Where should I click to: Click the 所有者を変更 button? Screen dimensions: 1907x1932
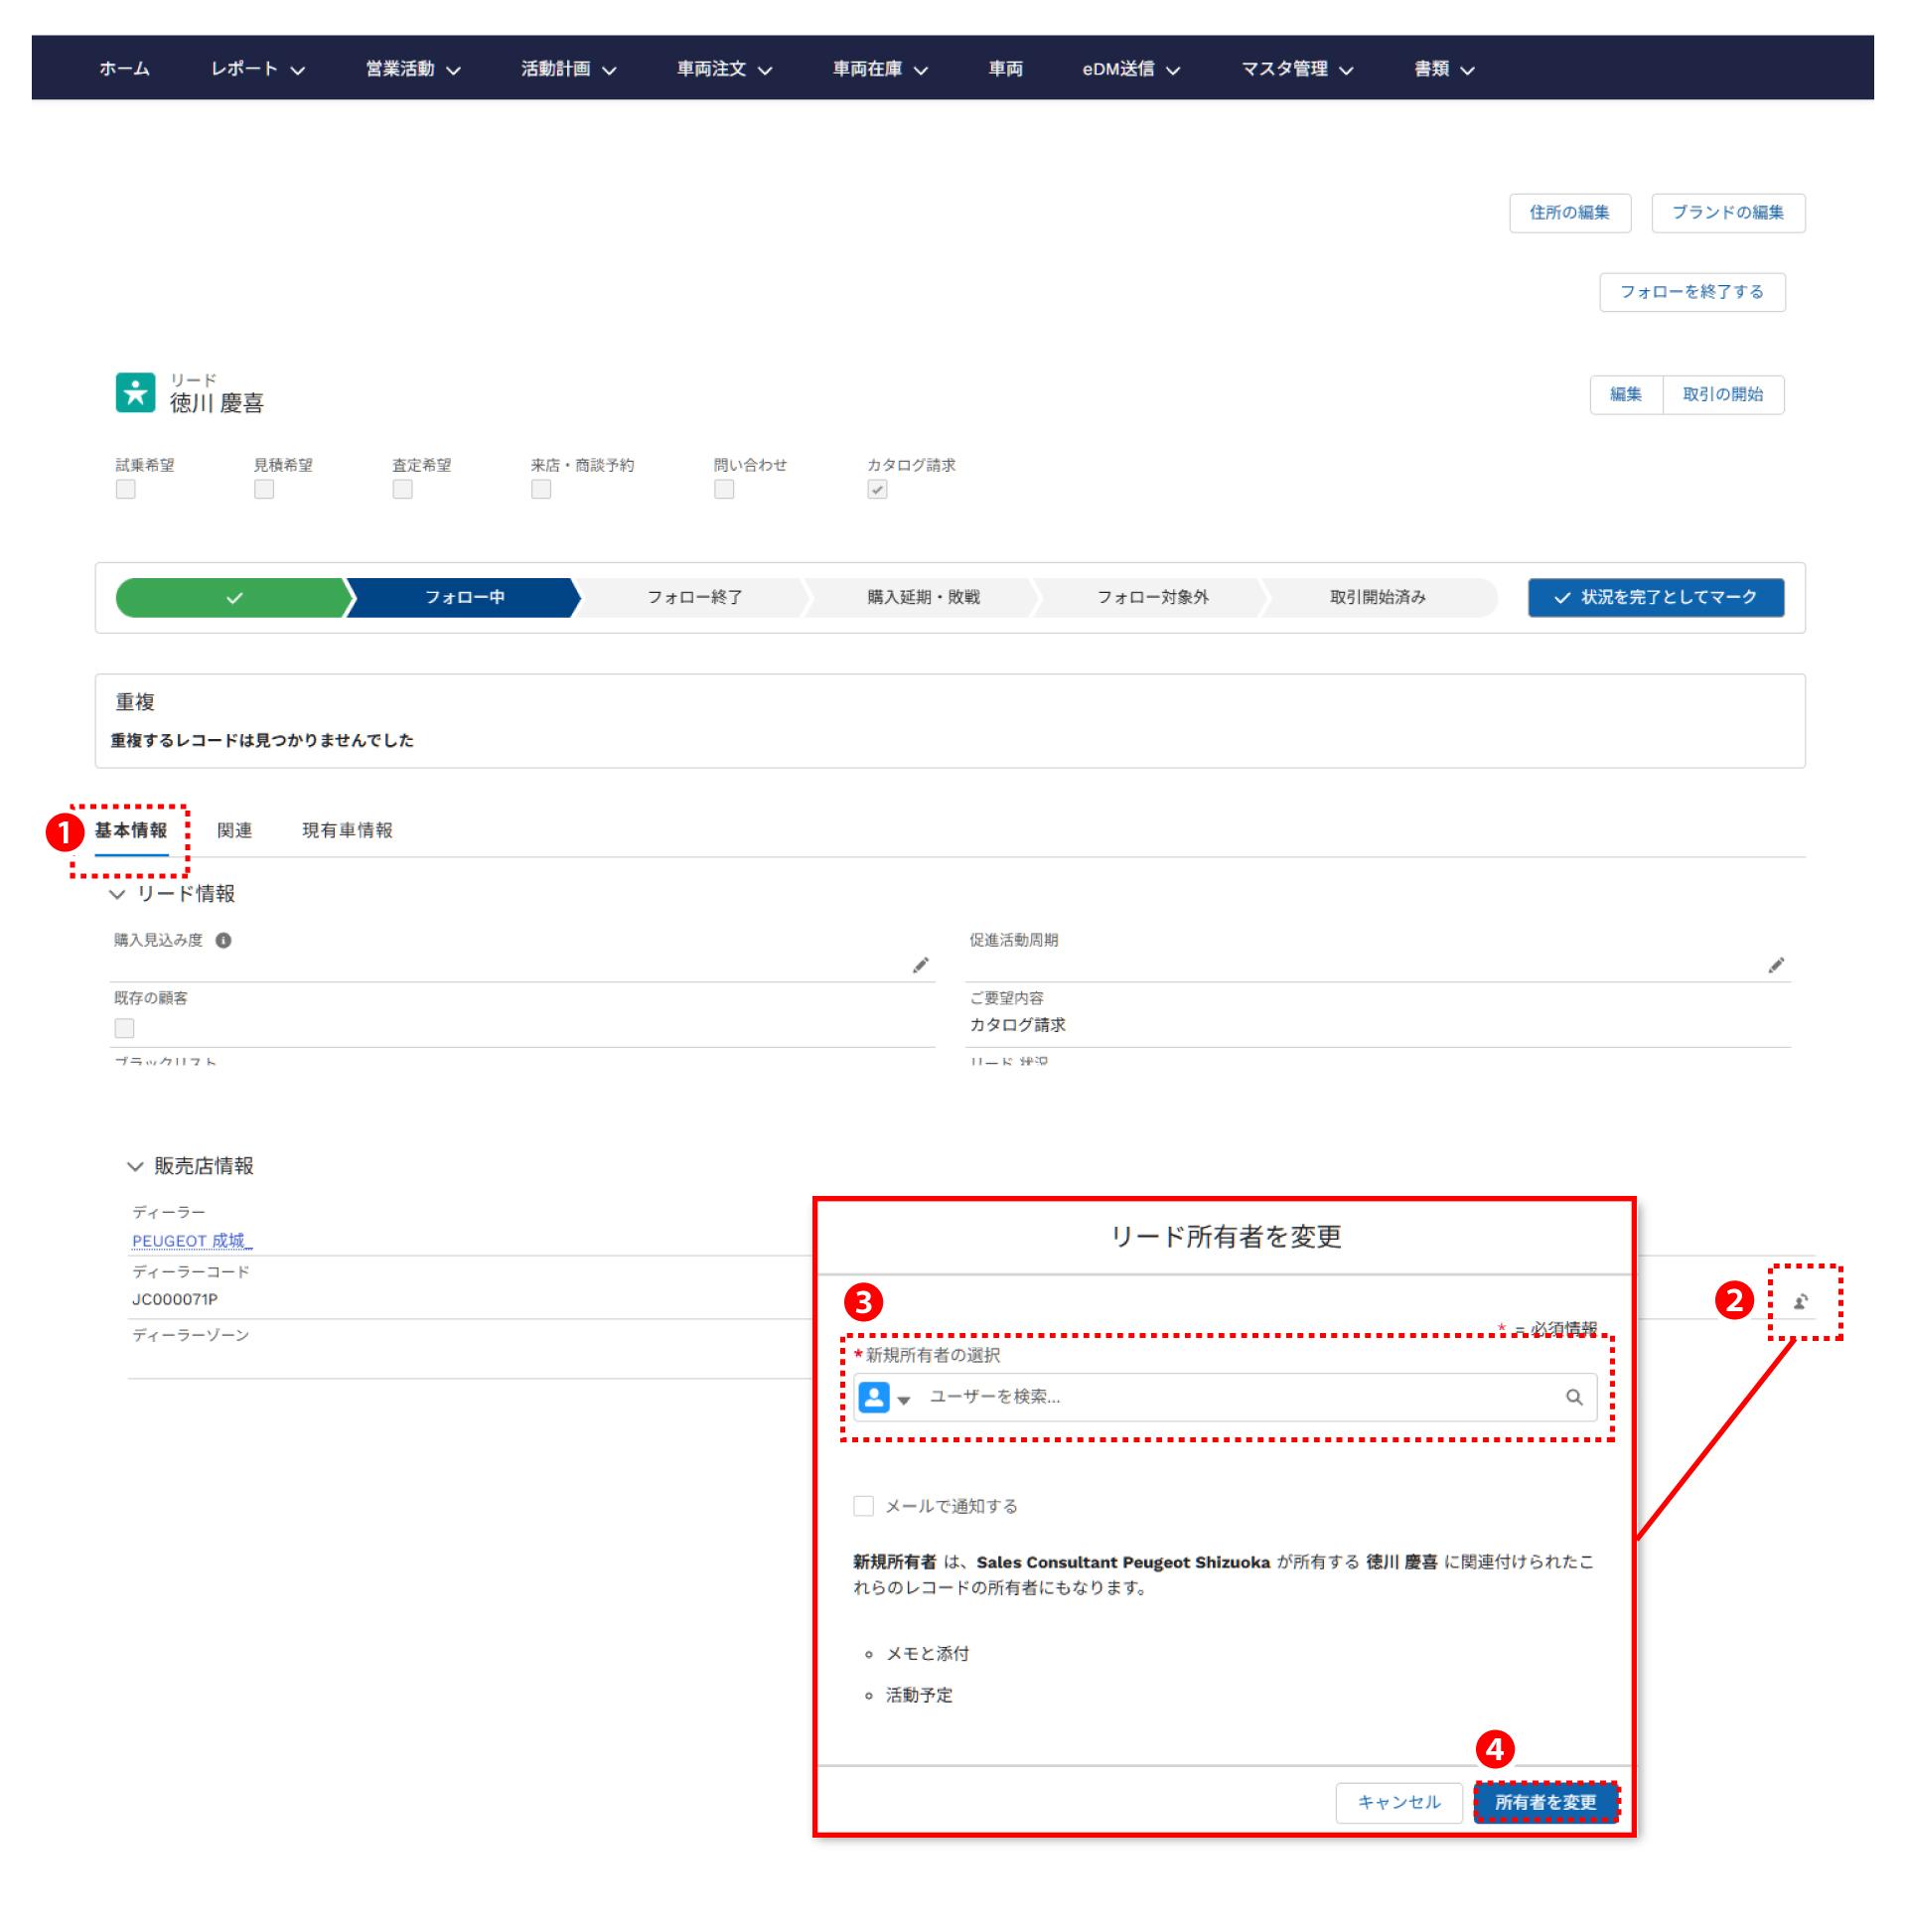(x=1545, y=1802)
